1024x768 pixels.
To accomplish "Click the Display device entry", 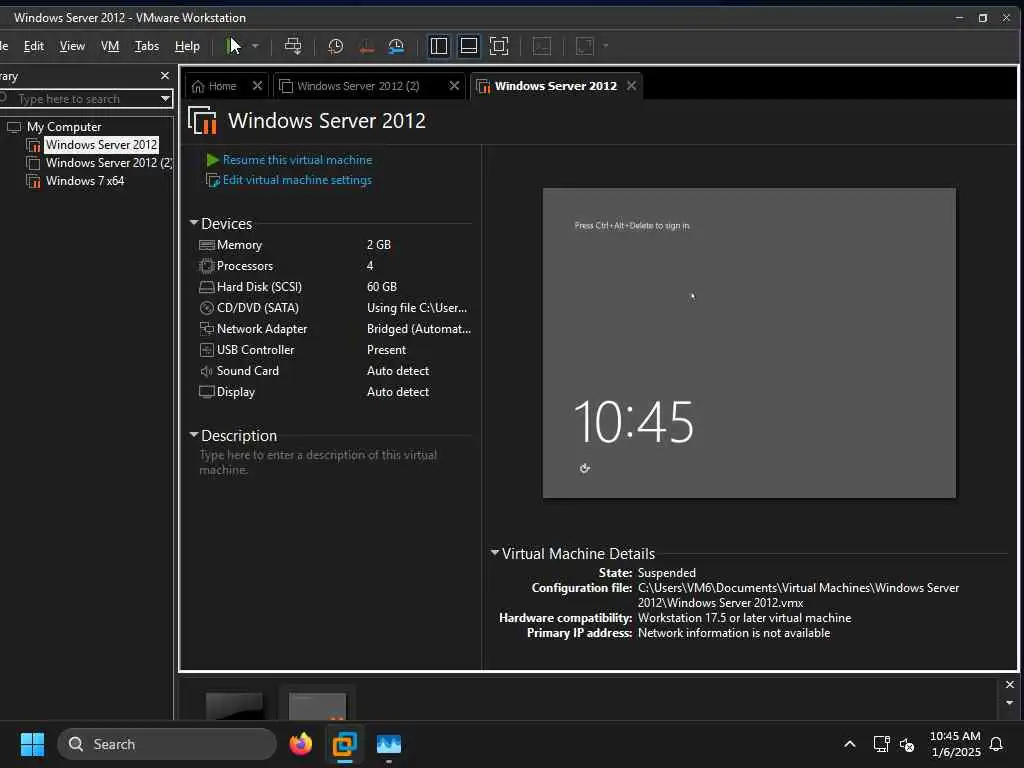I will [x=236, y=392].
